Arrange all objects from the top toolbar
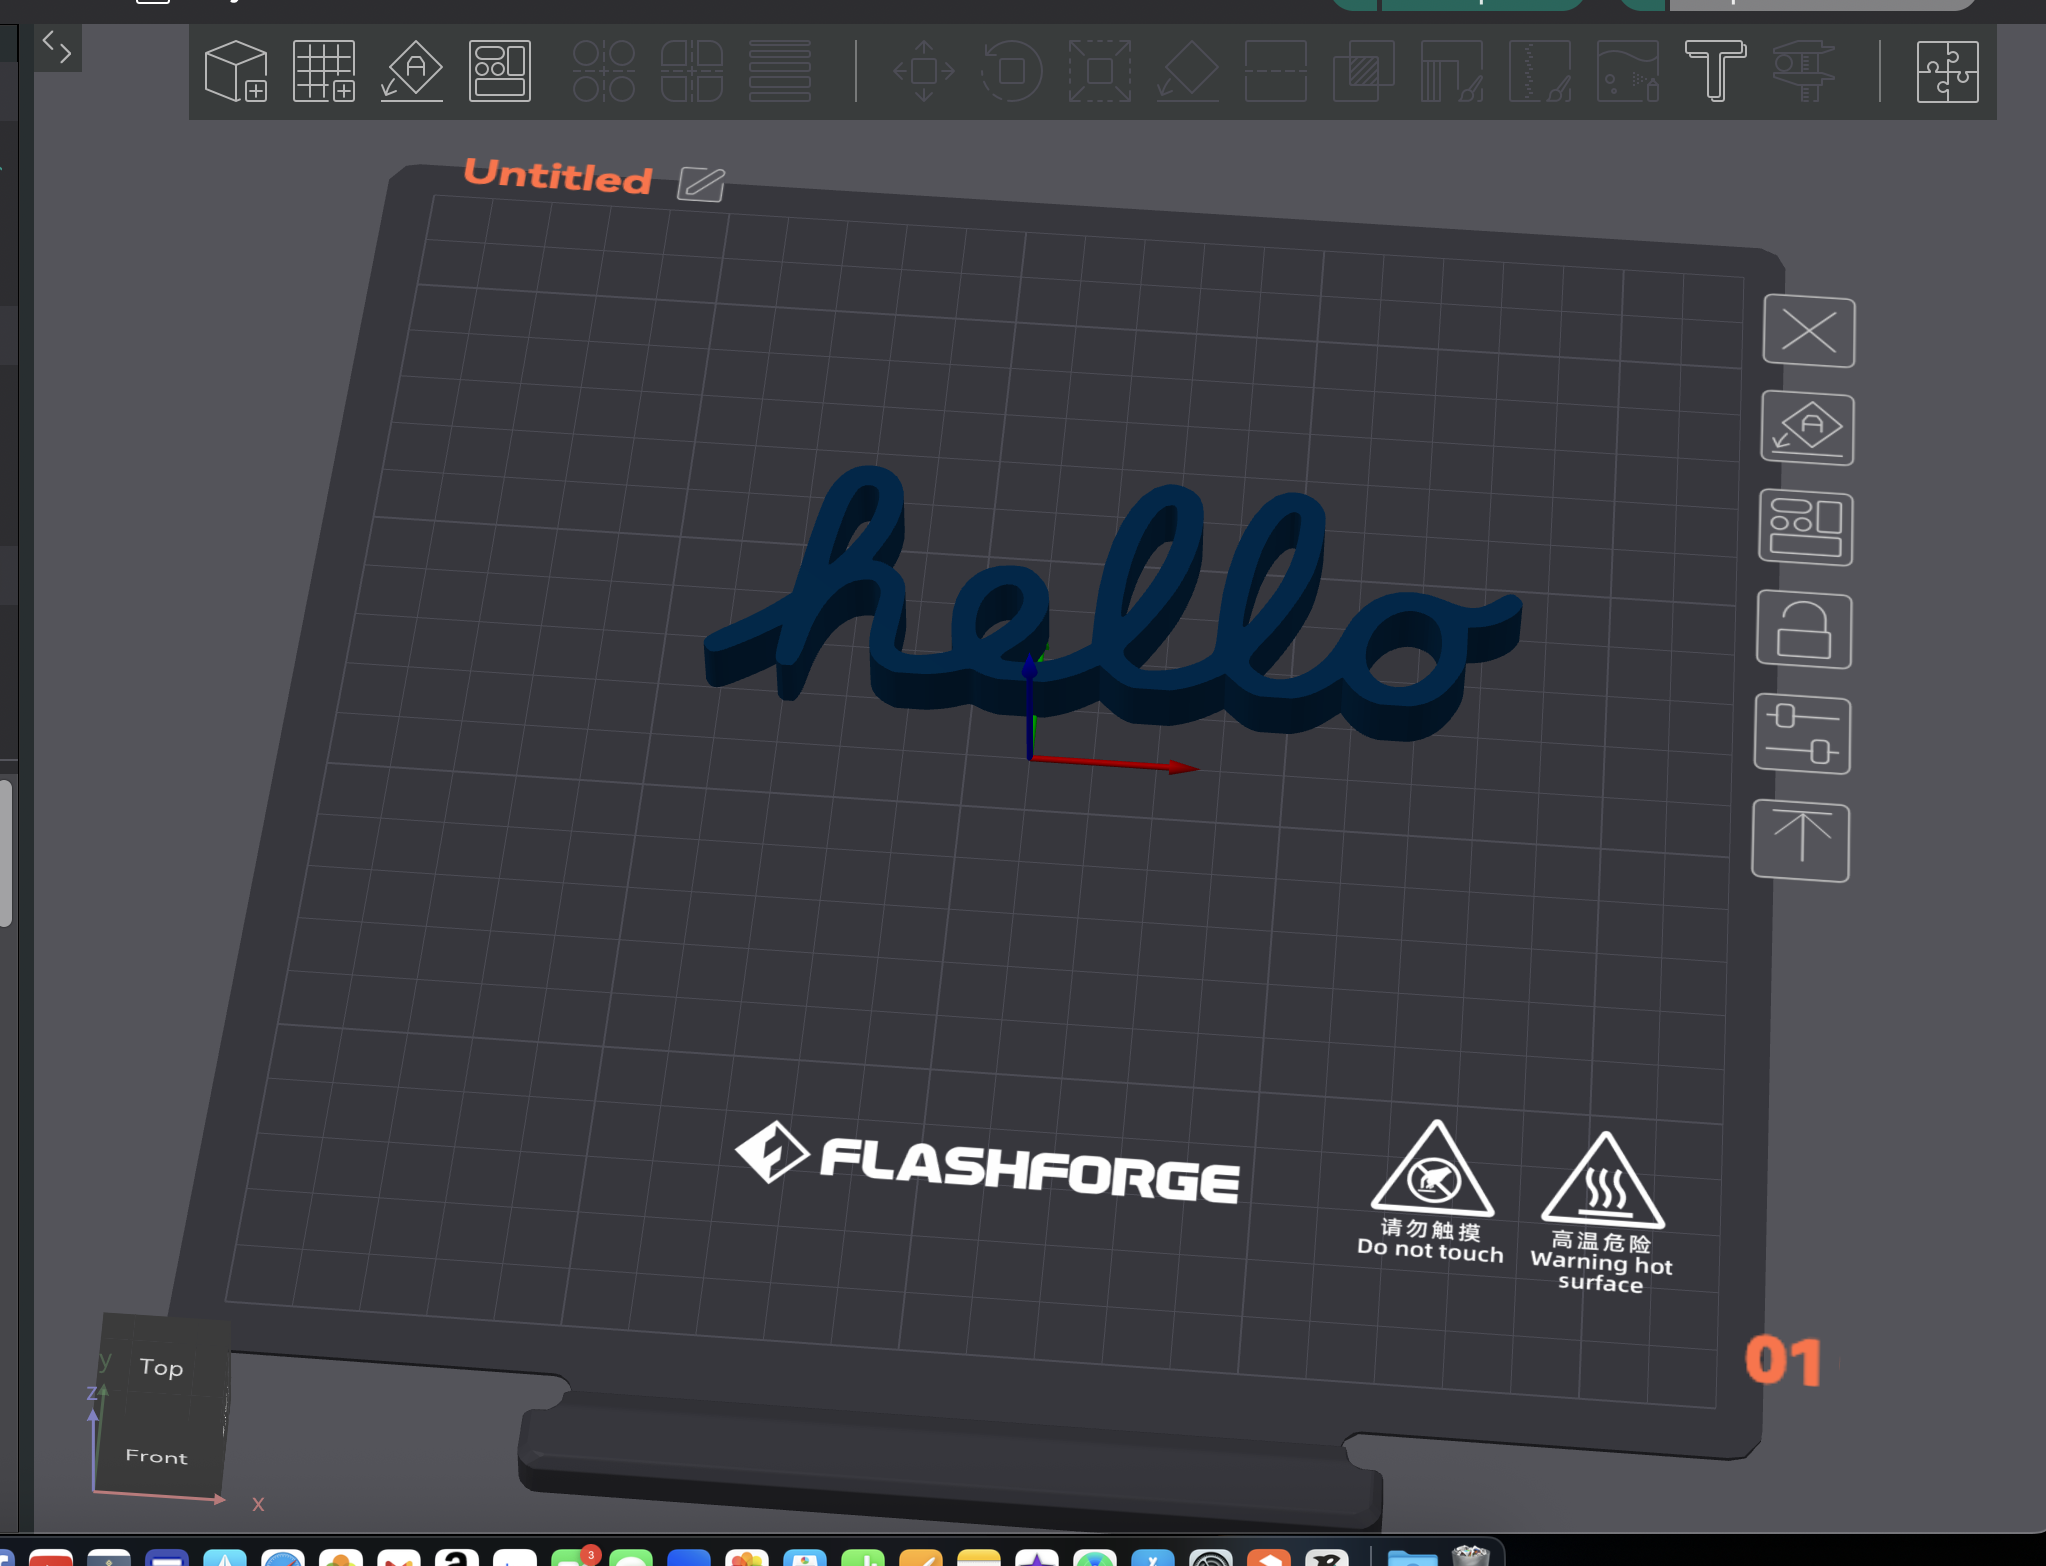 500,71
